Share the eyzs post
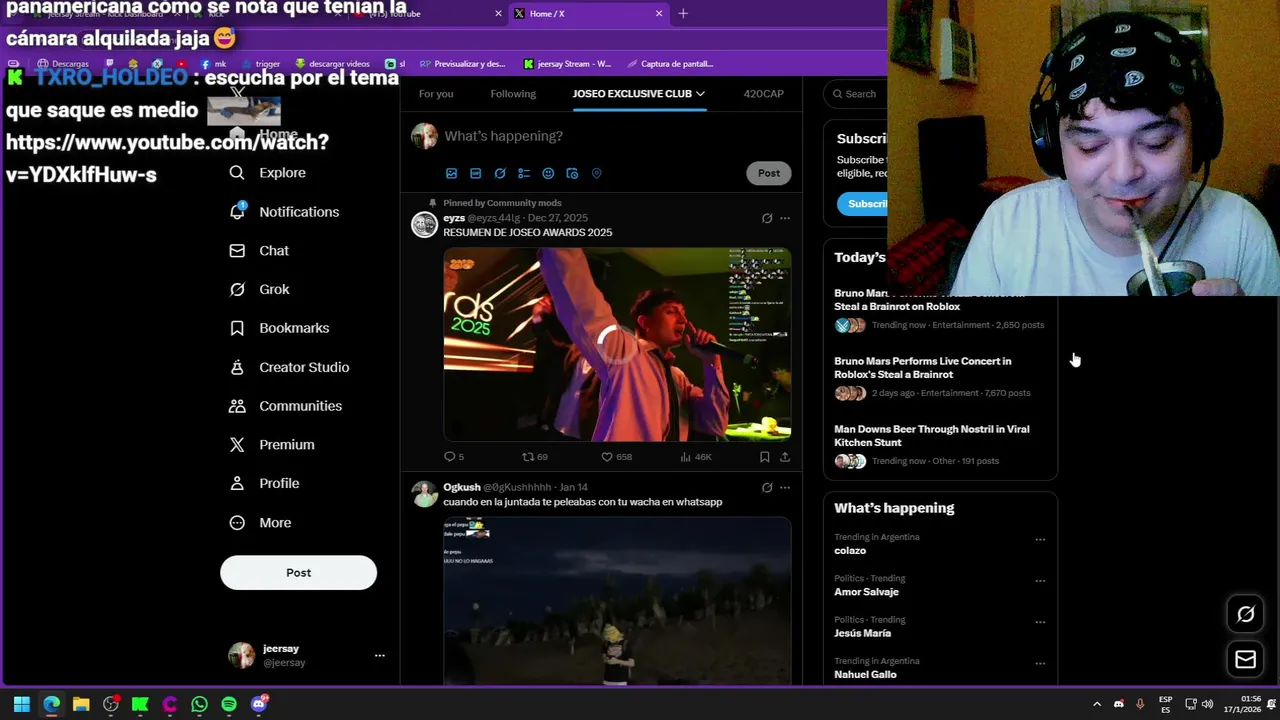Screen dimensions: 1280x720 click(x=785, y=457)
